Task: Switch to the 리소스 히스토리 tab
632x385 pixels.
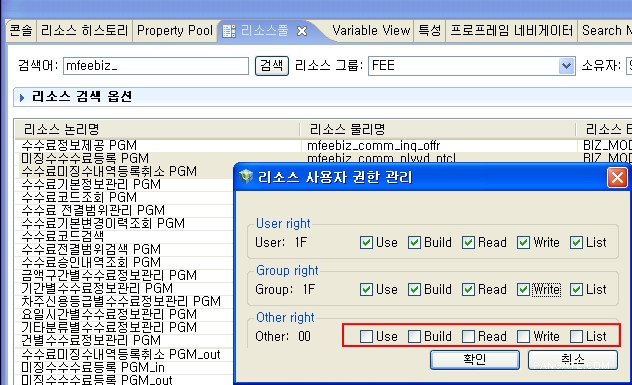Action: (84, 31)
